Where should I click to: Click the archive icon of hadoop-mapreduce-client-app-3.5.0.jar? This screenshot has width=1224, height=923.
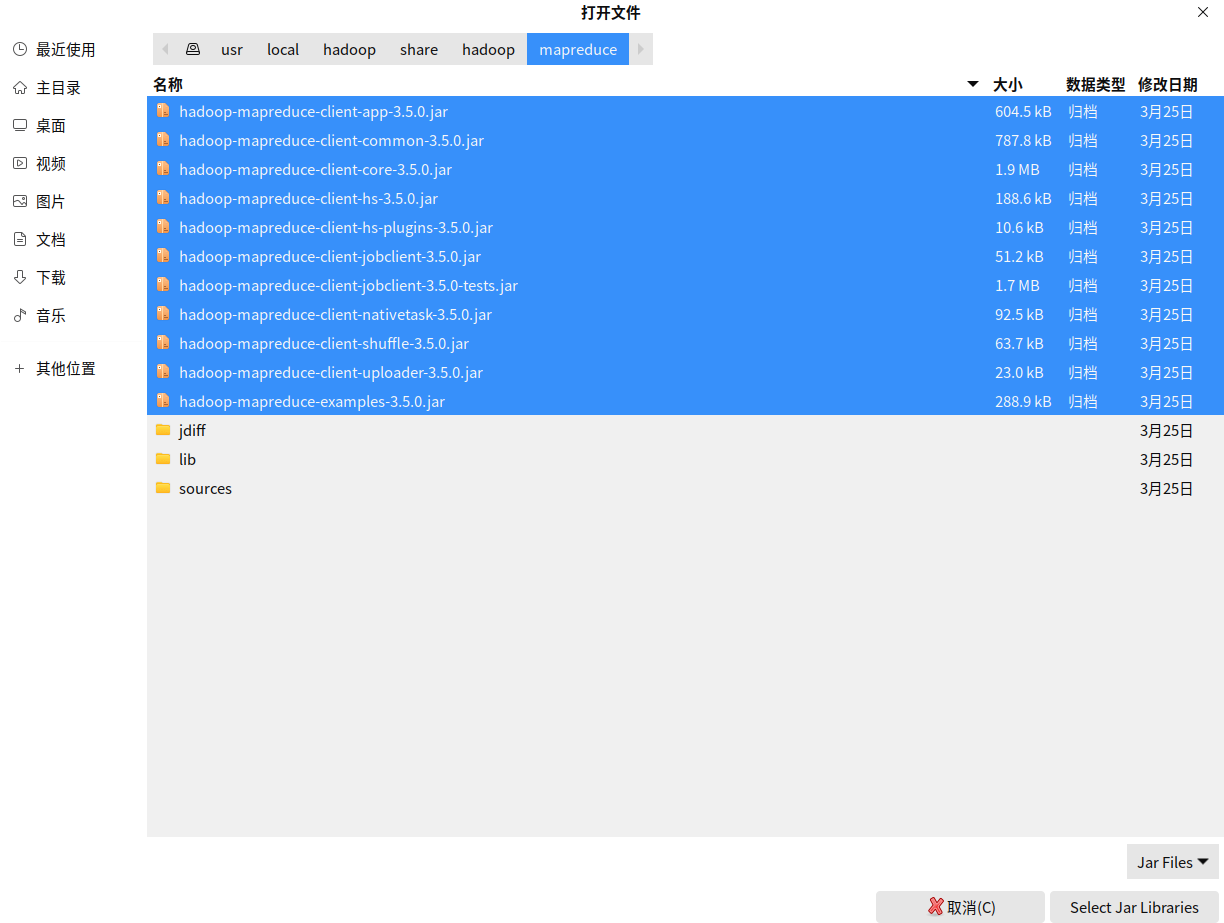(163, 111)
